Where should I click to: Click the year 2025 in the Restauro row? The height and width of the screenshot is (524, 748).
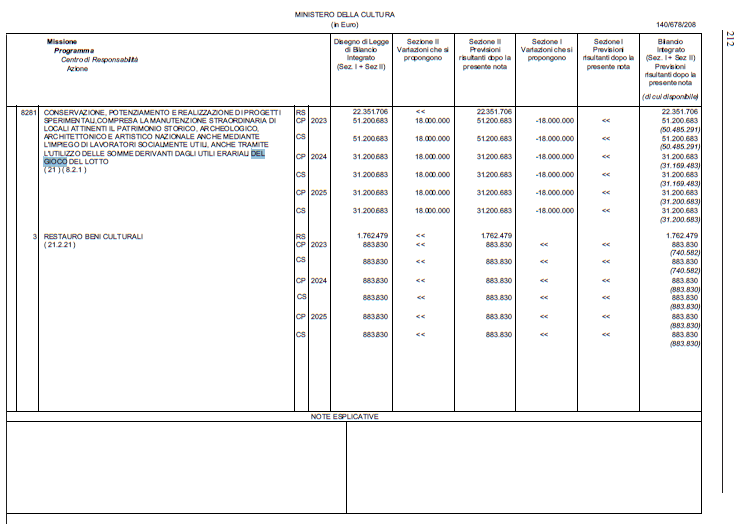point(319,316)
